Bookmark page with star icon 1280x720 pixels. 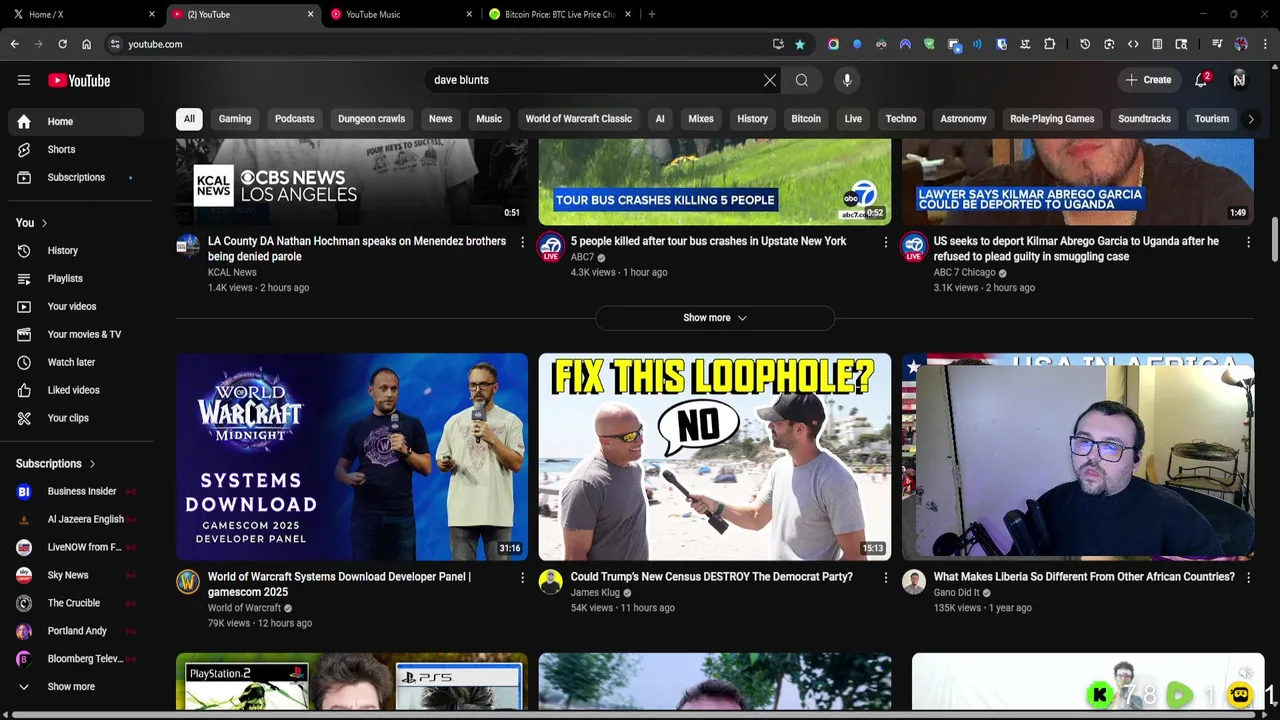pyautogui.click(x=800, y=44)
